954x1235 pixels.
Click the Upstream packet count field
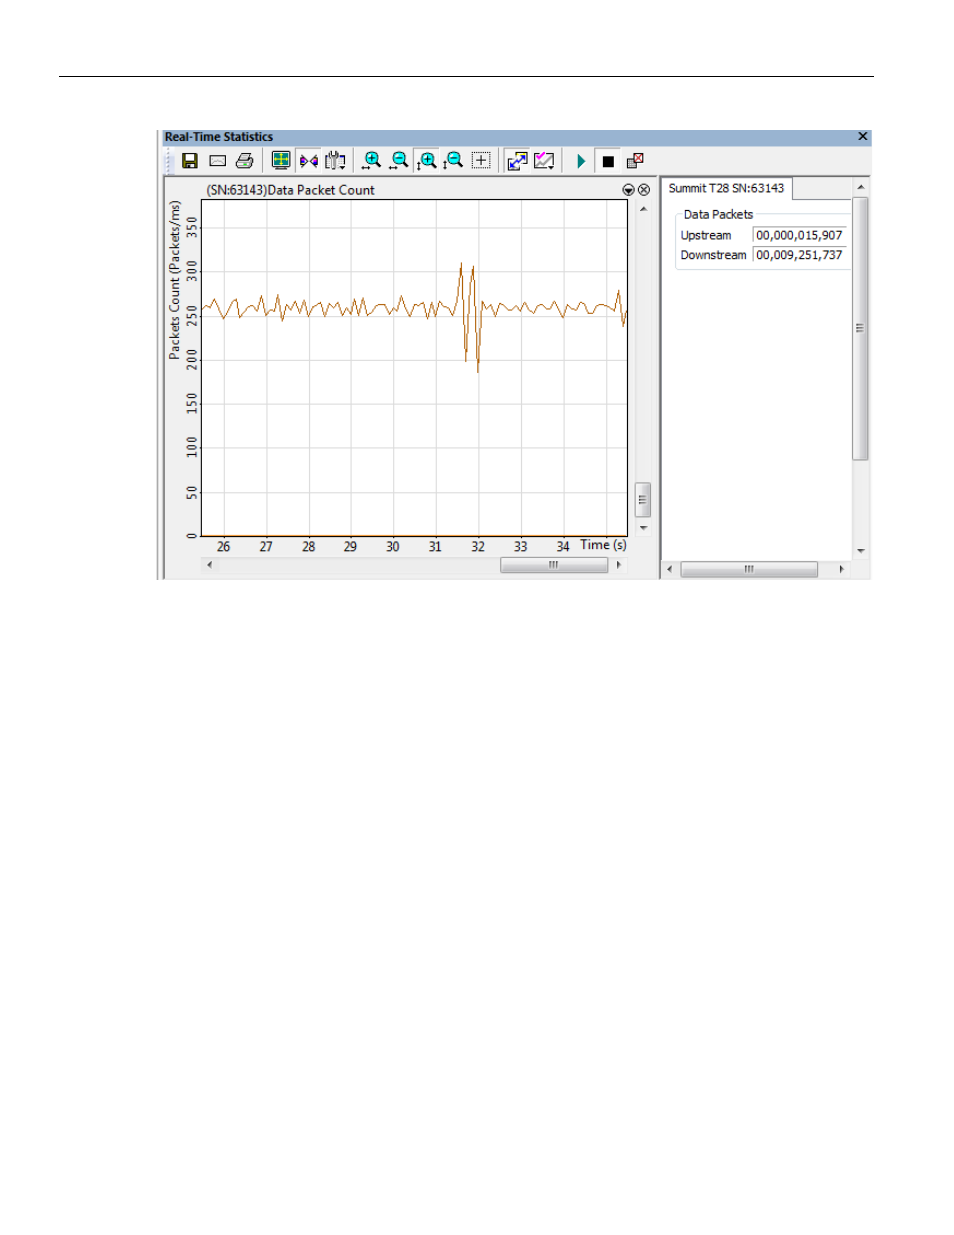[799, 236]
